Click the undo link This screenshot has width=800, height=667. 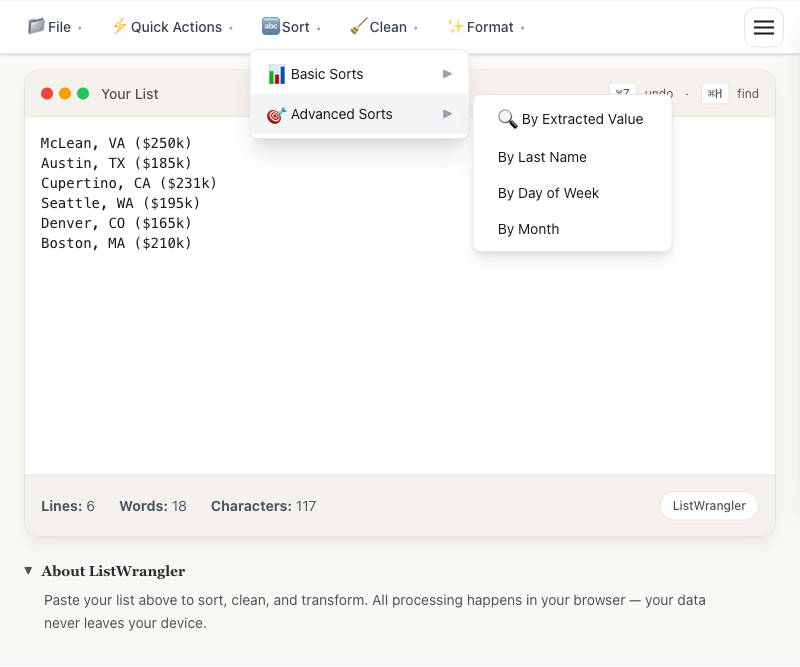click(658, 93)
